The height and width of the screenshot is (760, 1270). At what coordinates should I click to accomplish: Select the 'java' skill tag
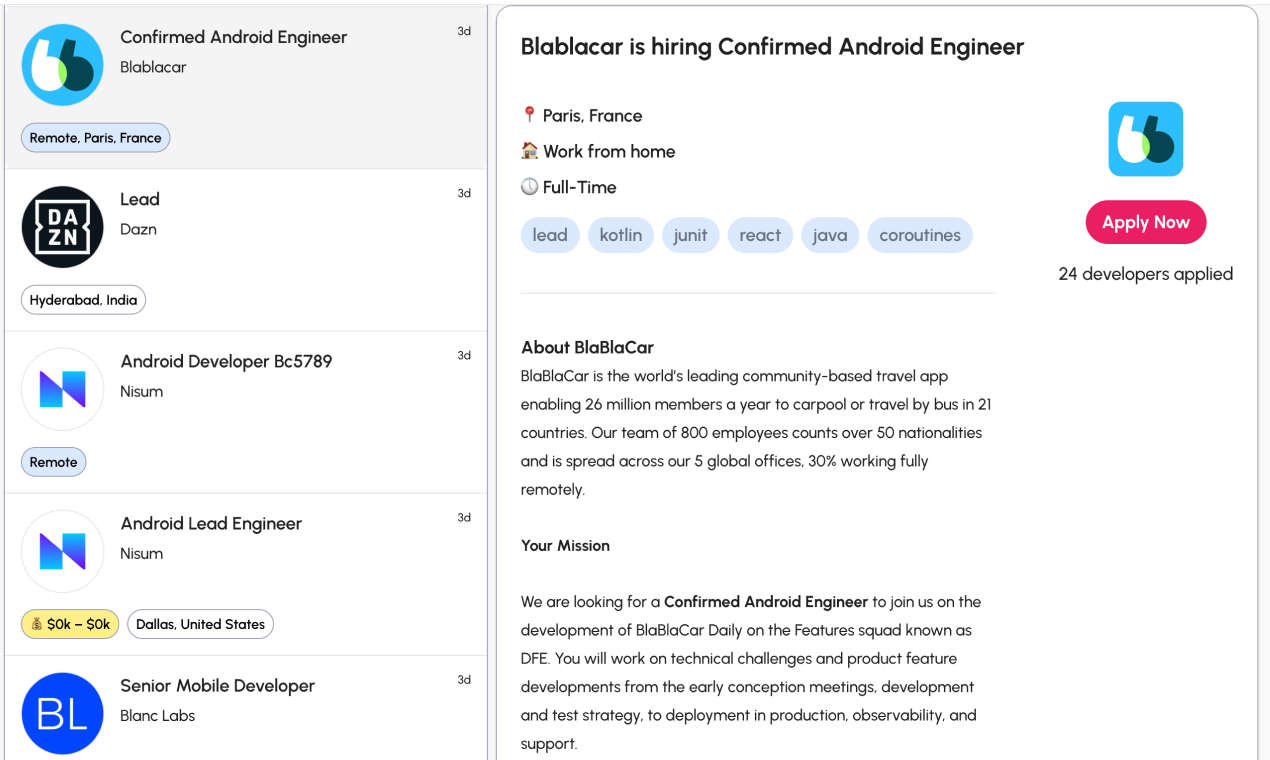[830, 235]
